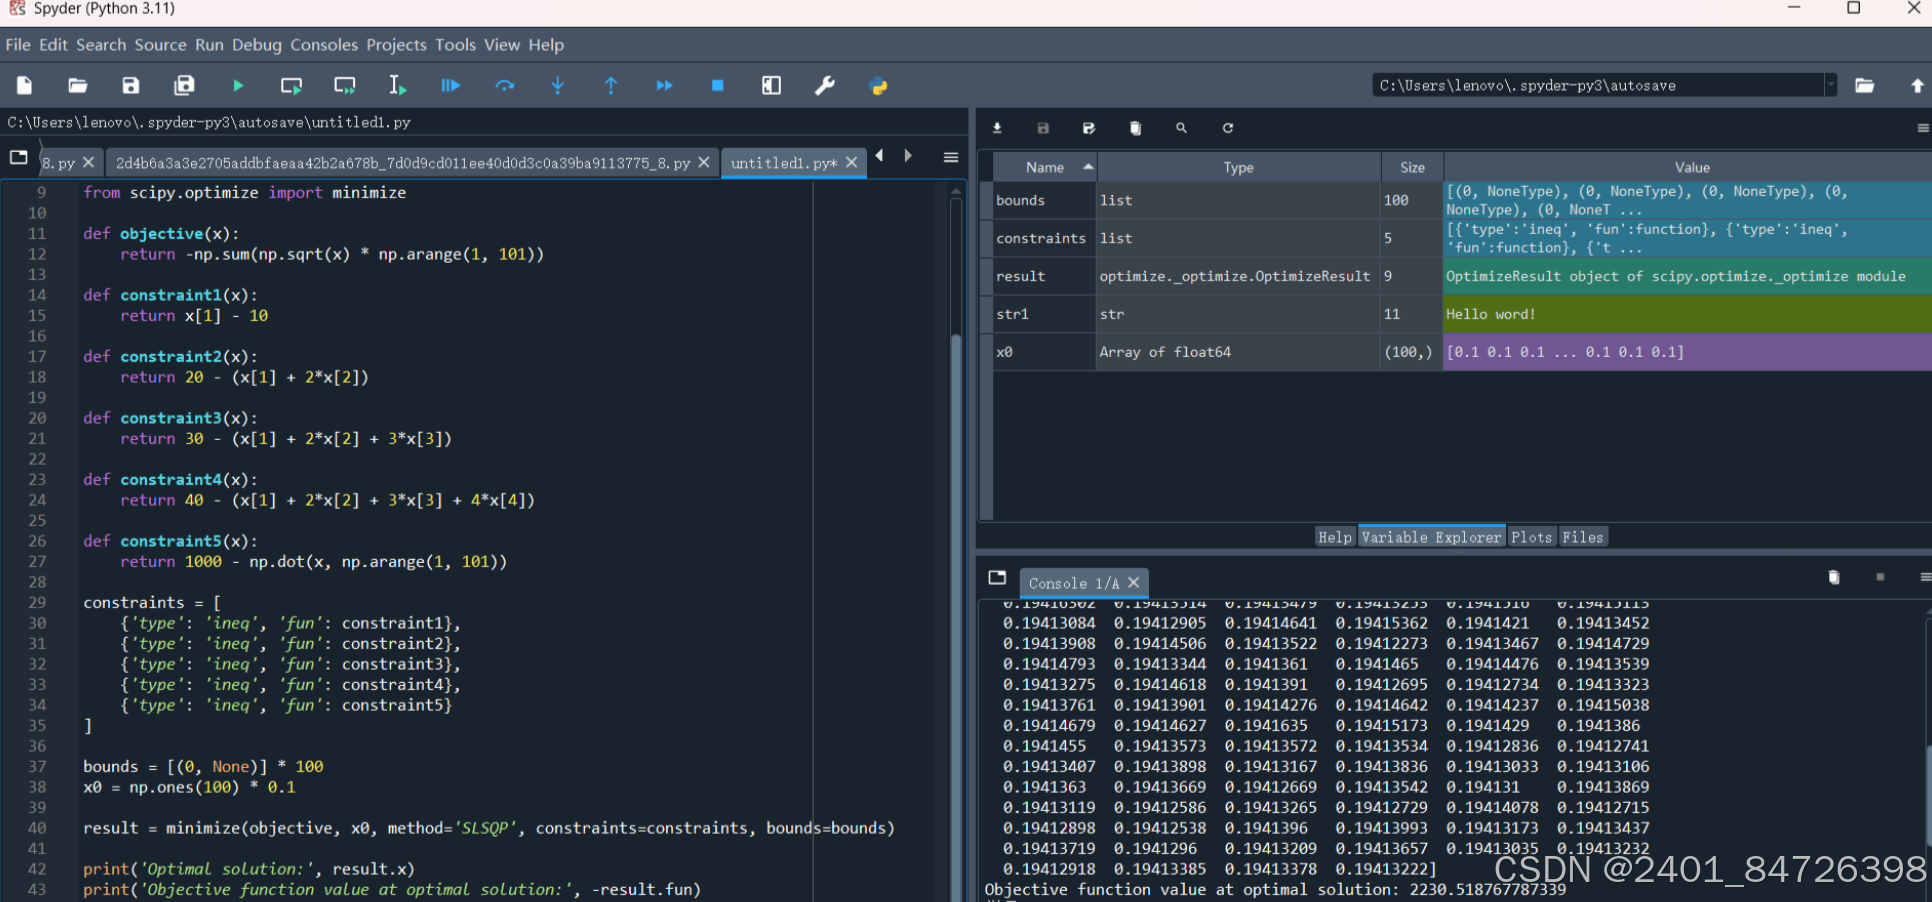Browse for a working directory
Image resolution: width=1932 pixels, height=902 pixels.
(1864, 86)
